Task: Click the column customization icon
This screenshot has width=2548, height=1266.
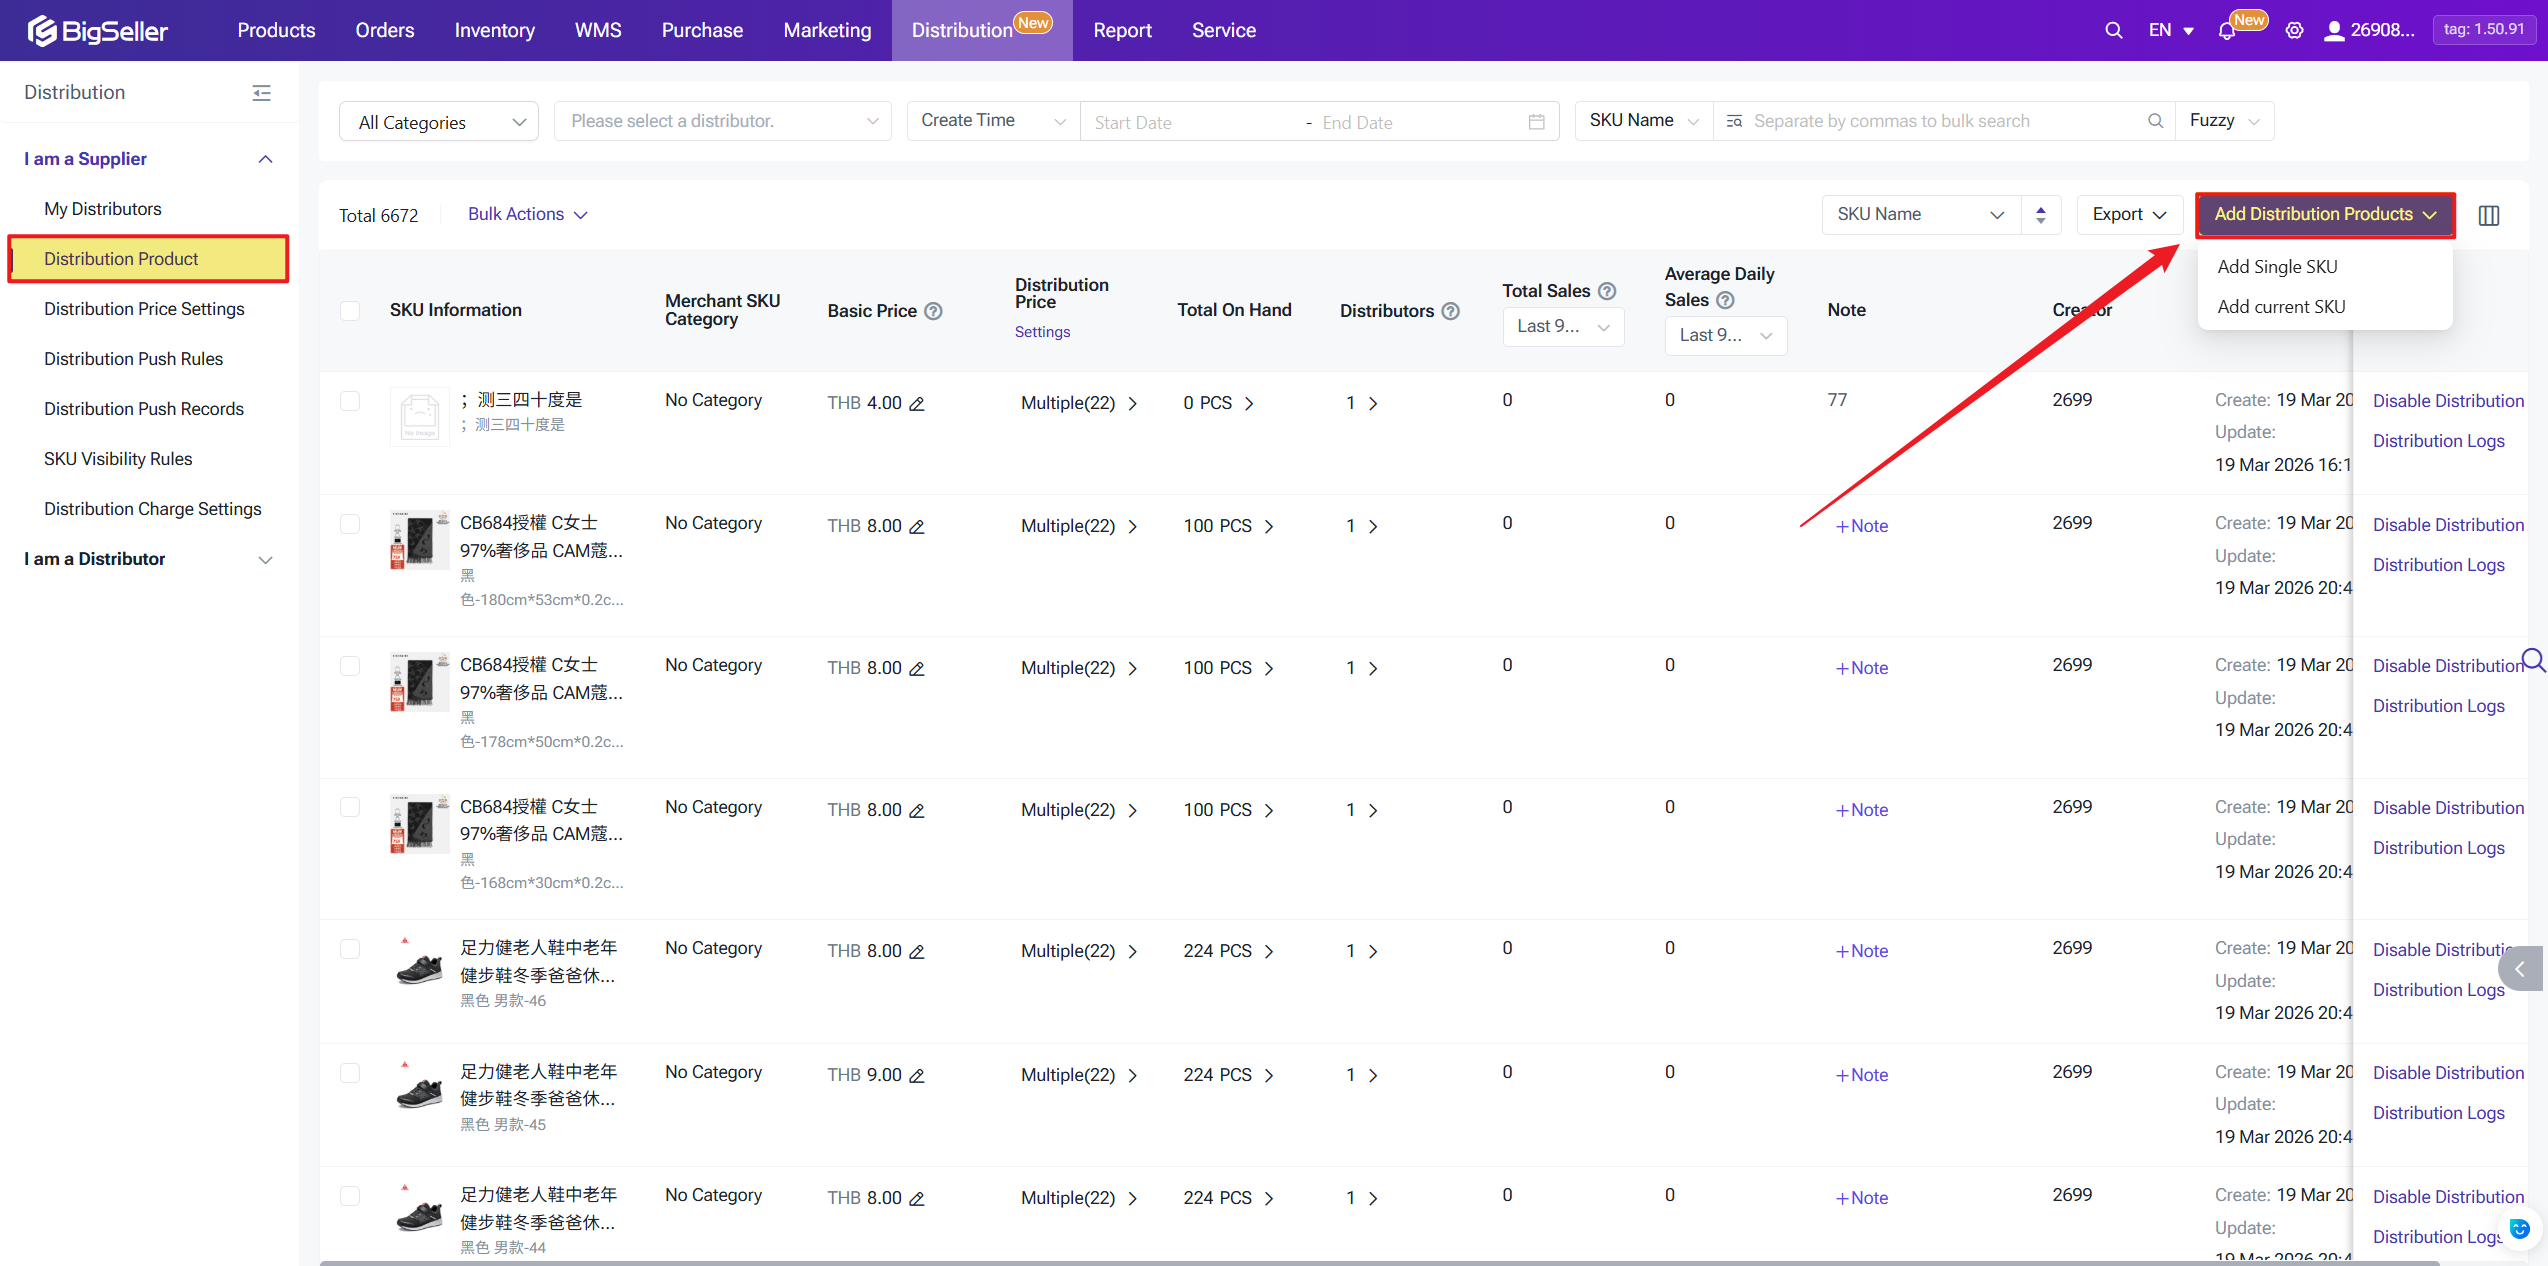Action: pos(2489,215)
